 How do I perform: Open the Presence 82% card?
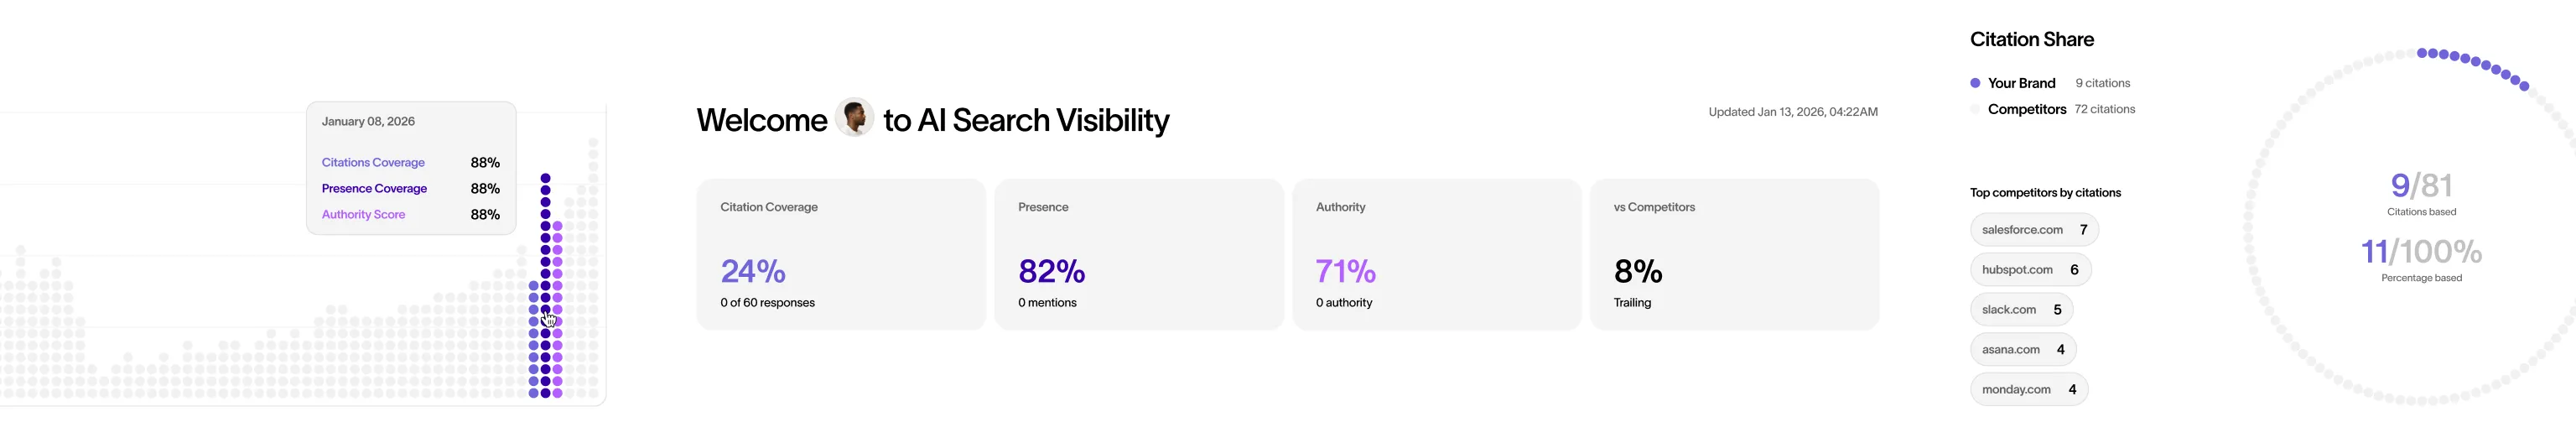[x=1138, y=254]
